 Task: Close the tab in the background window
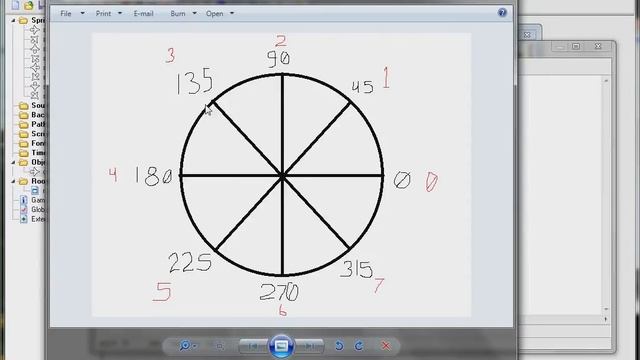[x=527, y=35]
